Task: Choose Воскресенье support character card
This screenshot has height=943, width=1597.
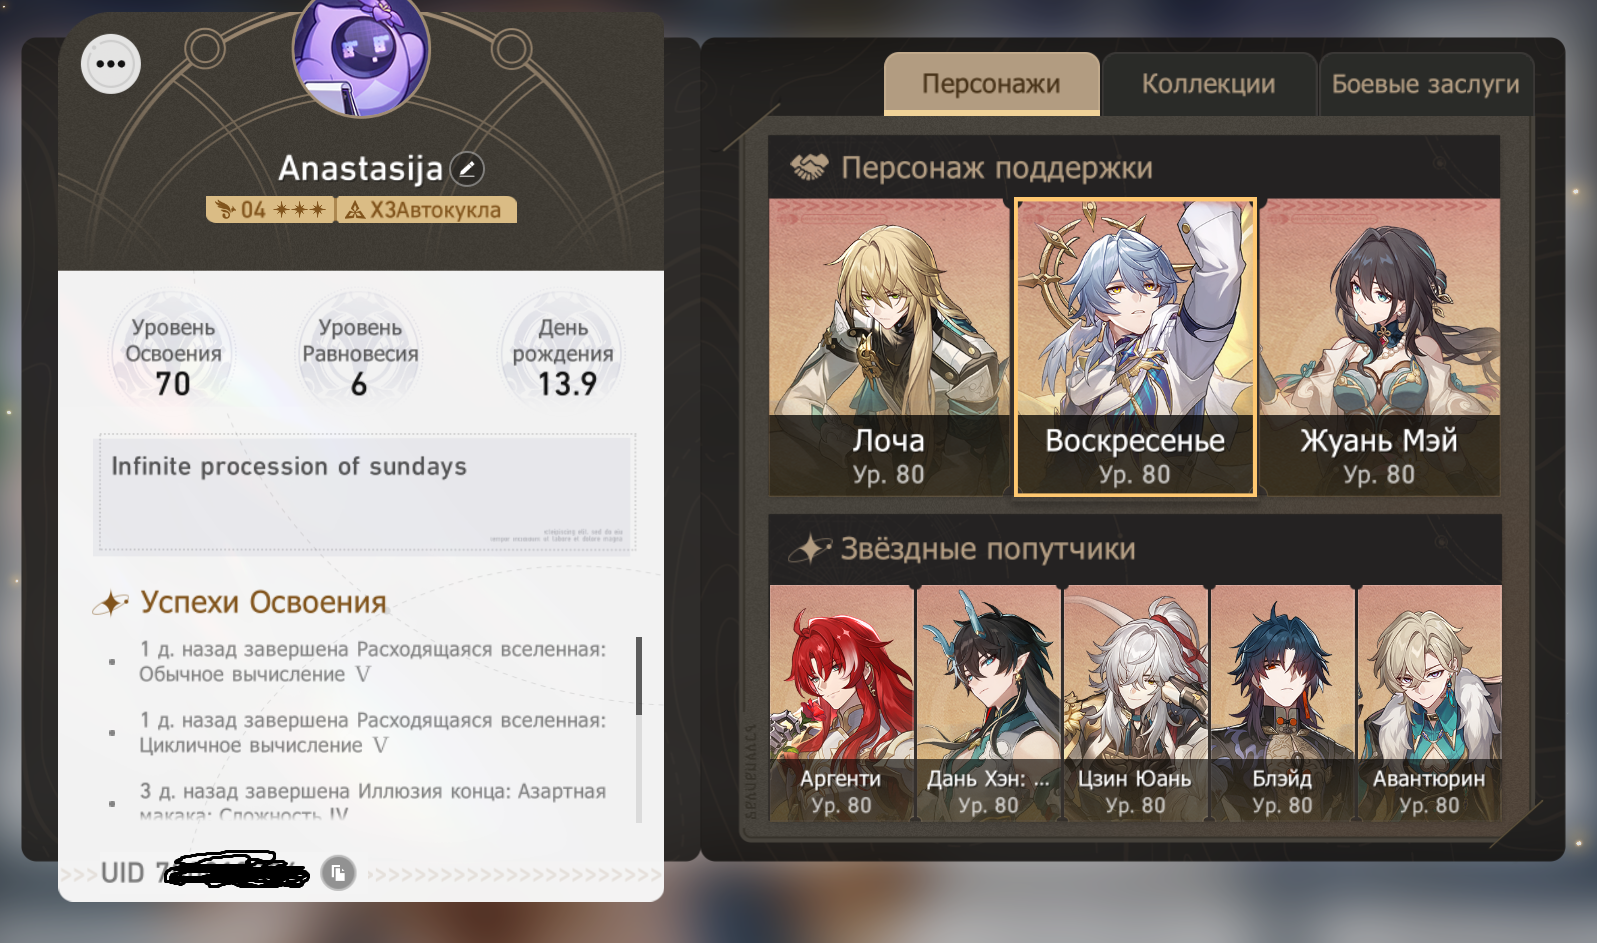Action: [x=1135, y=346]
